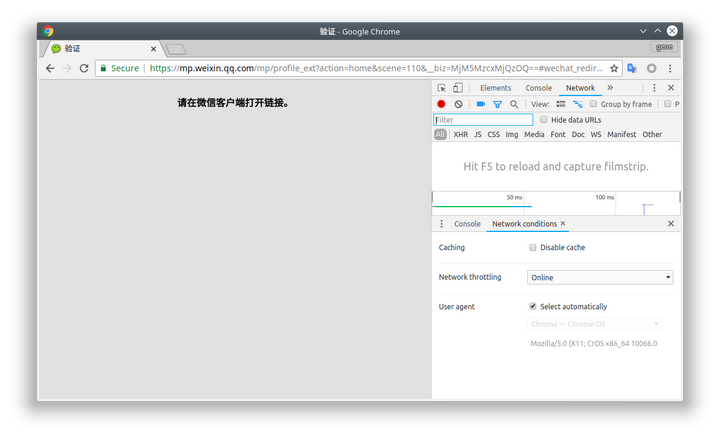Image resolution: width=720 pixels, height=438 pixels.
Task: Filter requests by Font
Action: point(558,135)
